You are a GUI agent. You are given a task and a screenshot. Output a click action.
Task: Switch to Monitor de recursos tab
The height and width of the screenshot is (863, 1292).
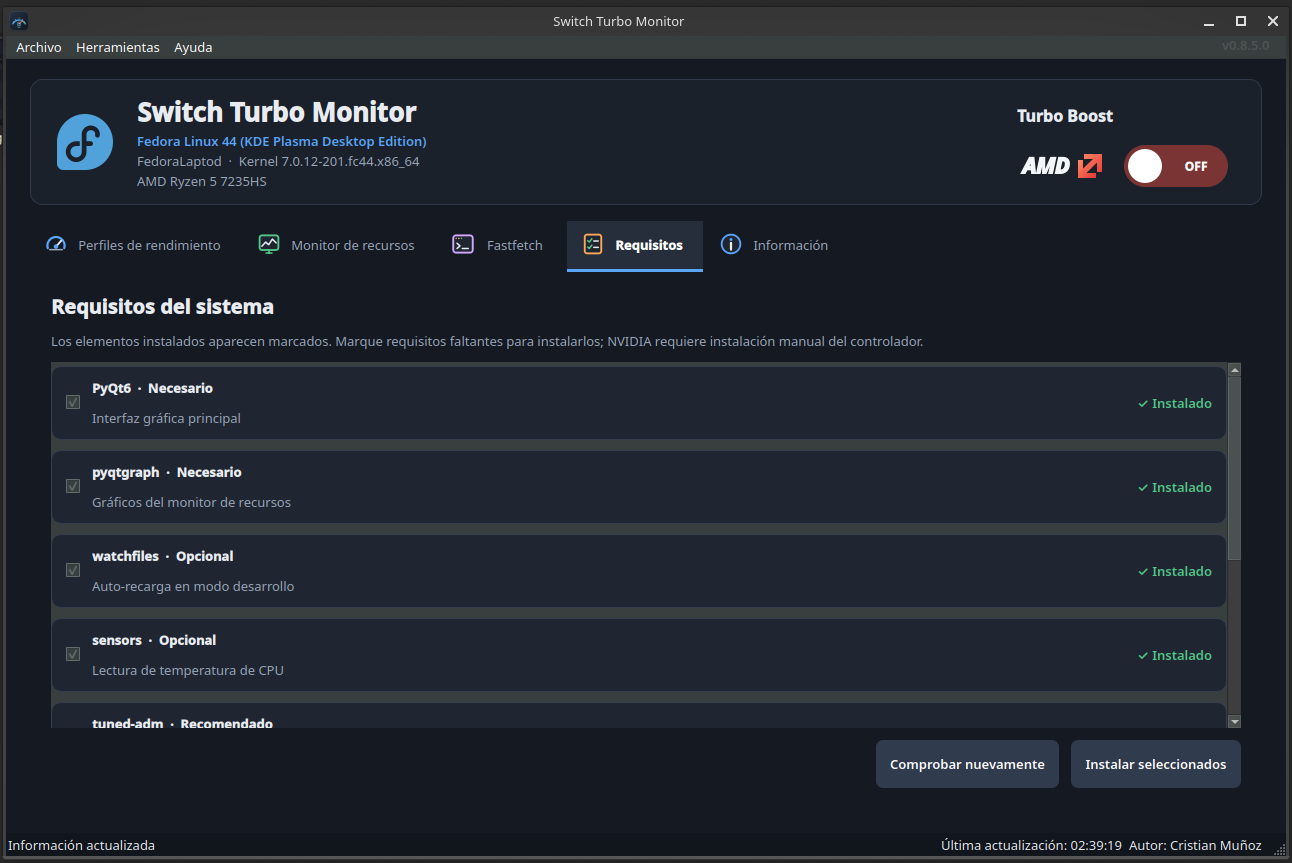coord(337,245)
